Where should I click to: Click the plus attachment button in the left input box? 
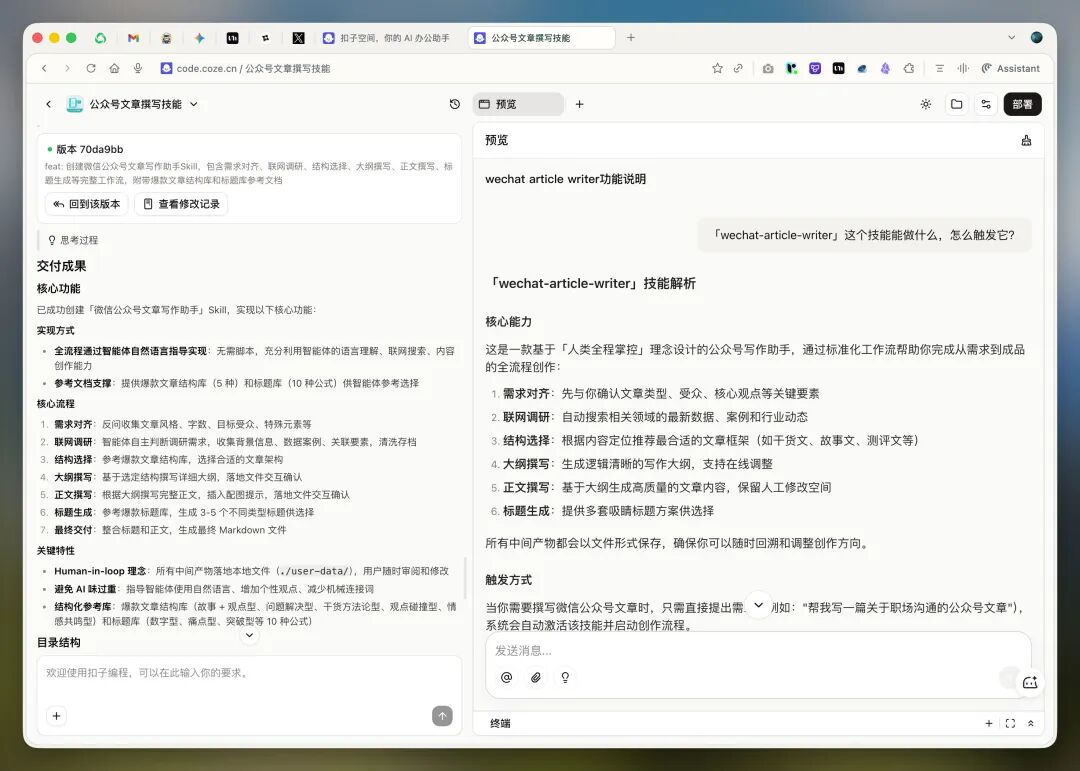[56, 716]
